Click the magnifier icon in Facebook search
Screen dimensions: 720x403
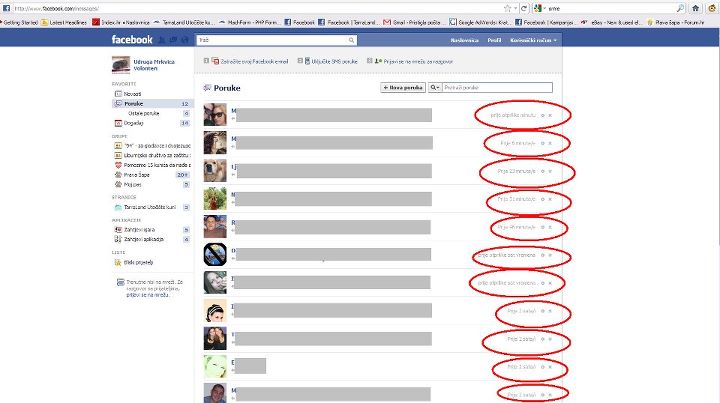click(351, 41)
